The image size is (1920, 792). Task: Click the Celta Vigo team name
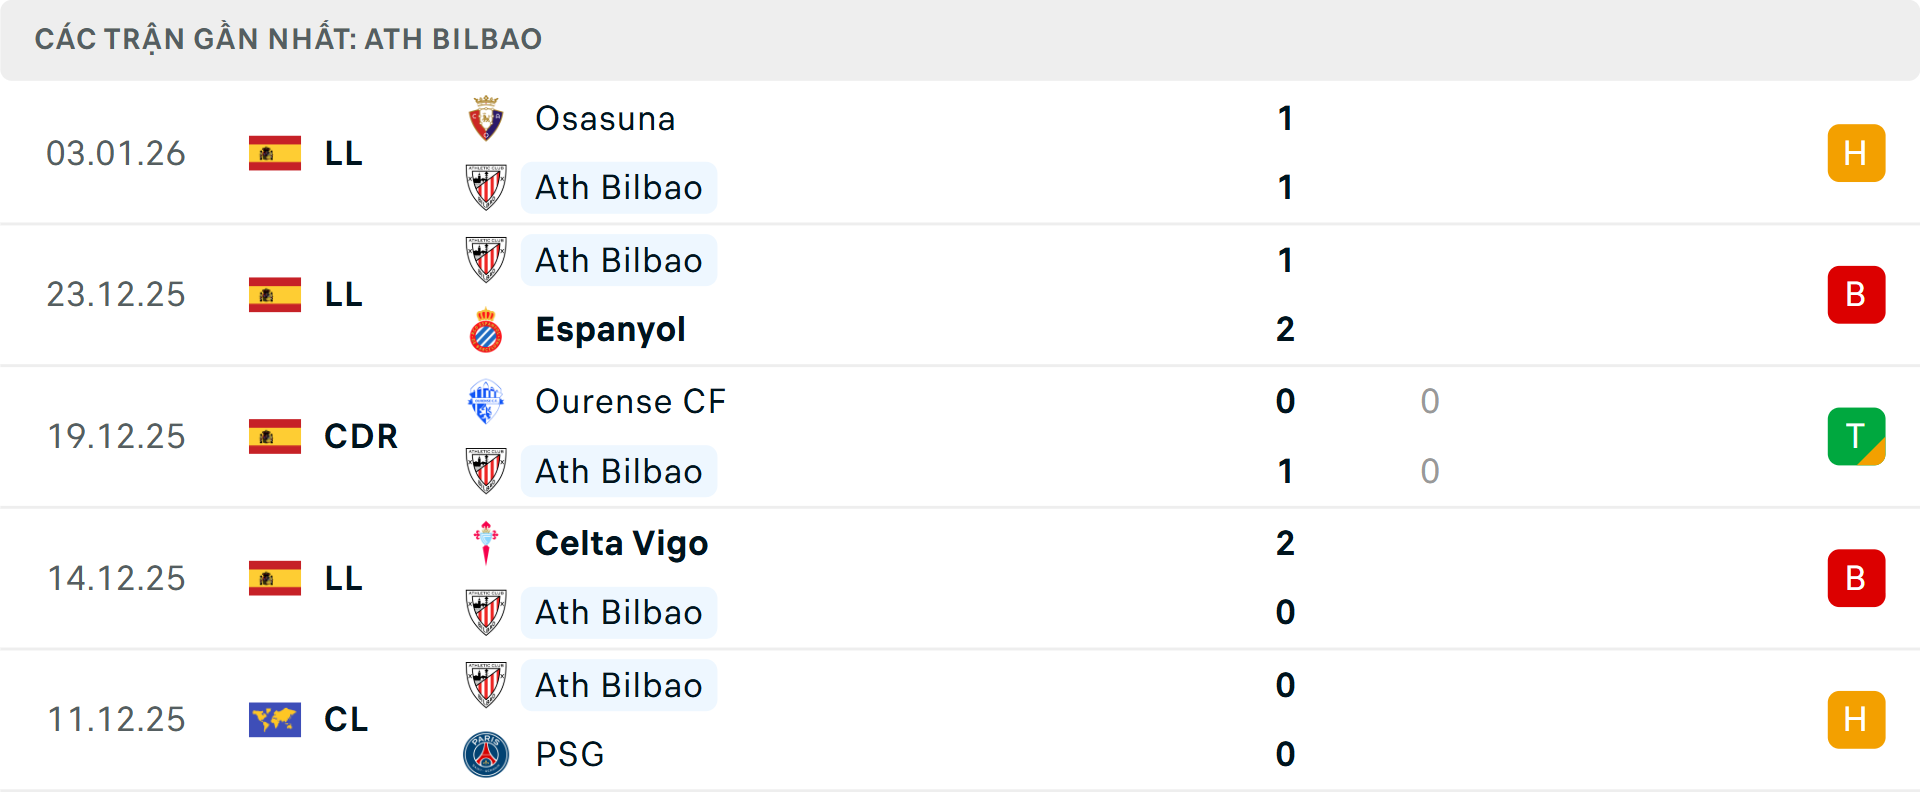(x=621, y=543)
